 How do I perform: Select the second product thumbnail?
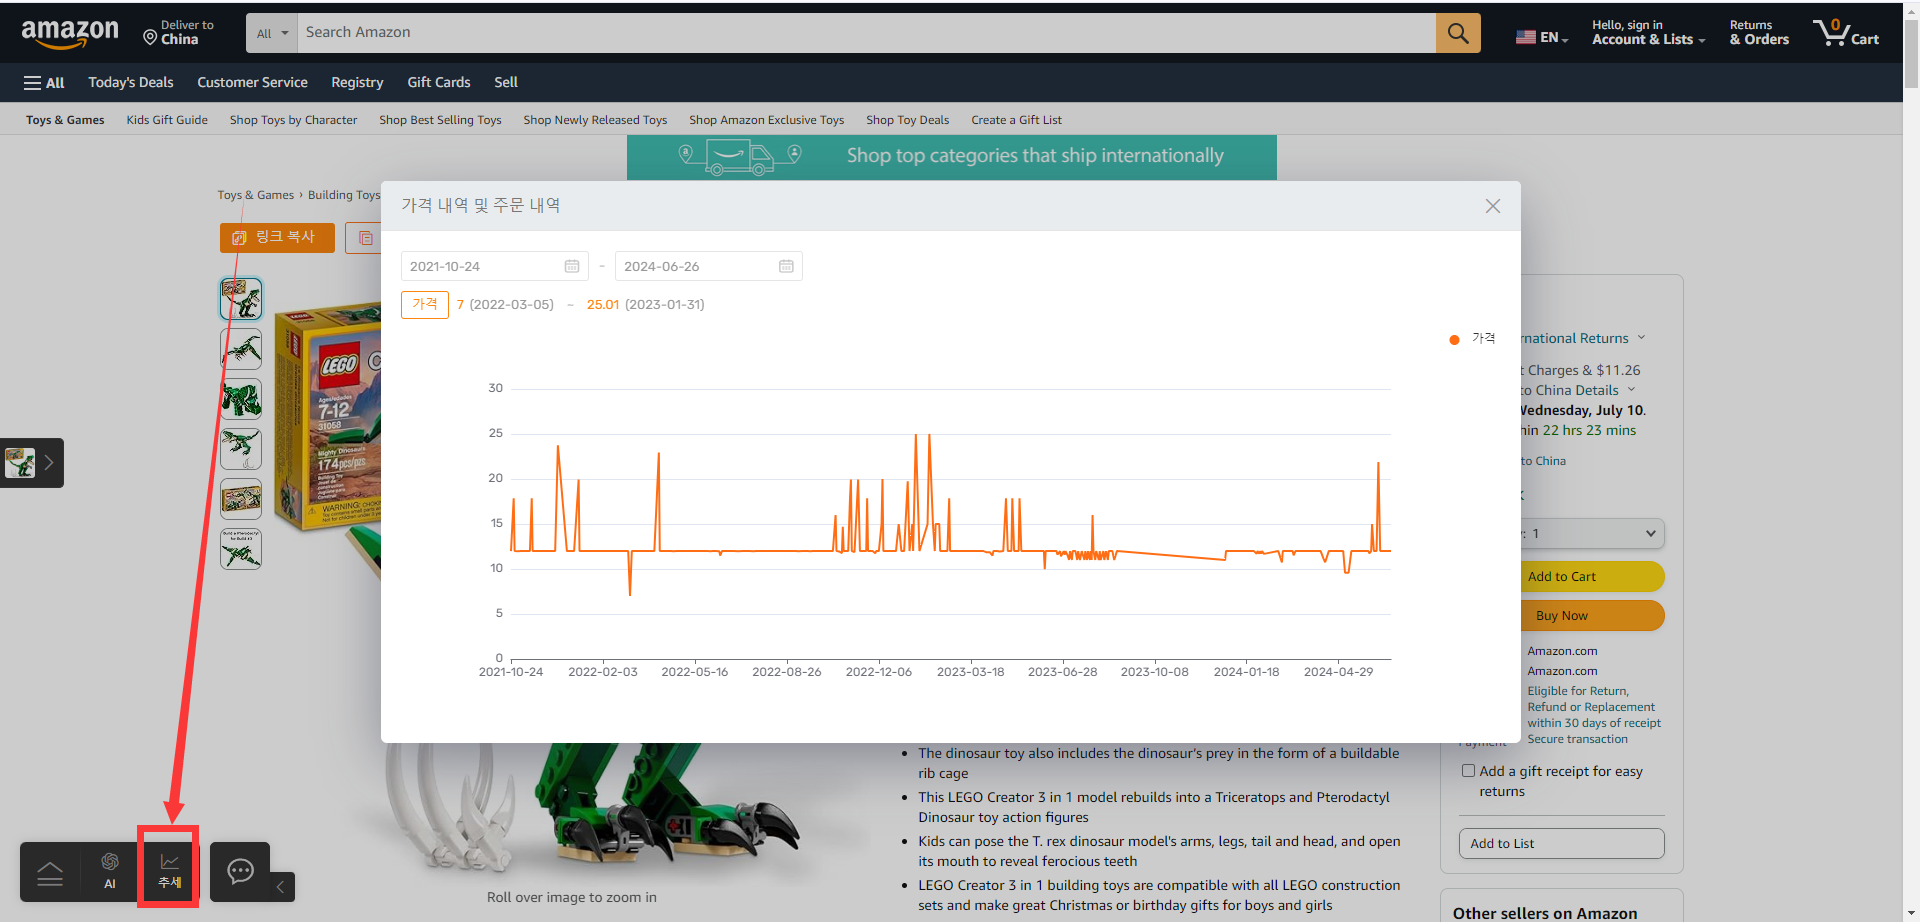[x=241, y=349]
